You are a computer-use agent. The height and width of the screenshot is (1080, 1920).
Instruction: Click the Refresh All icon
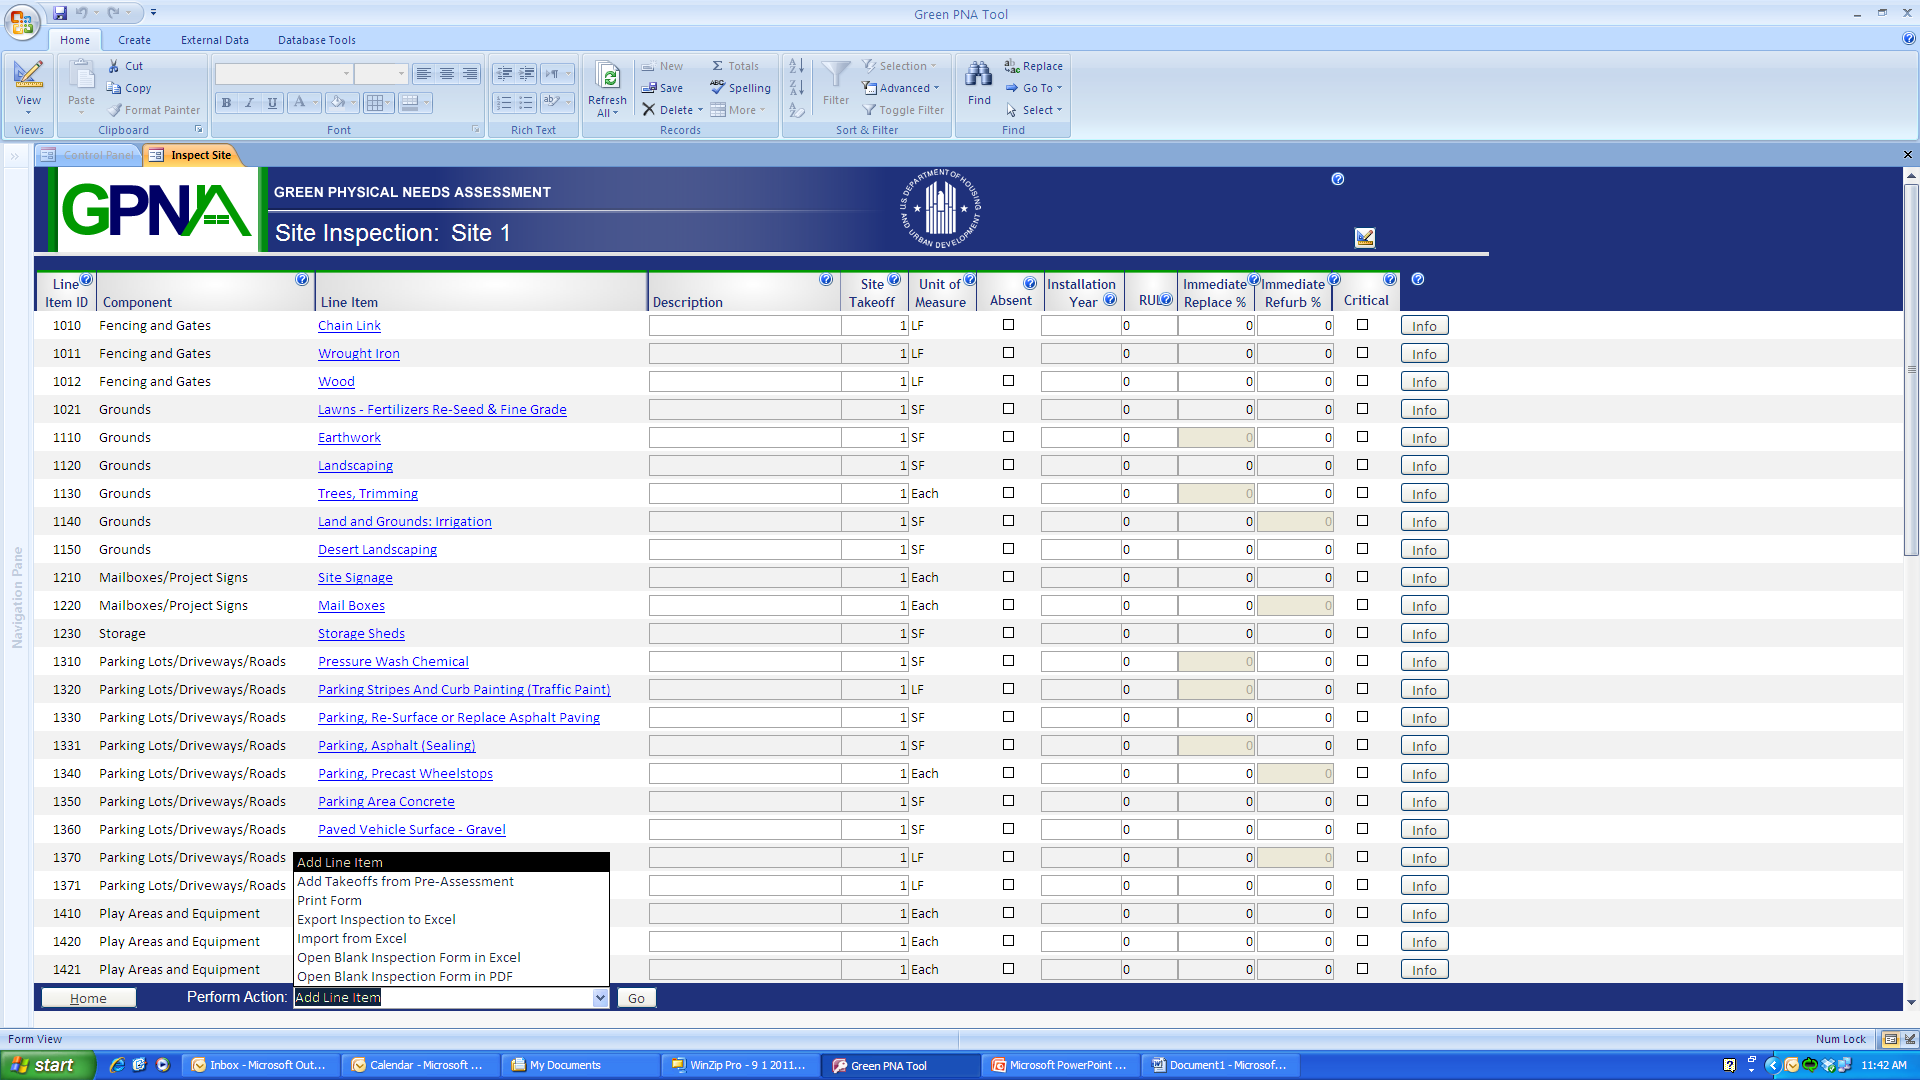[607, 77]
